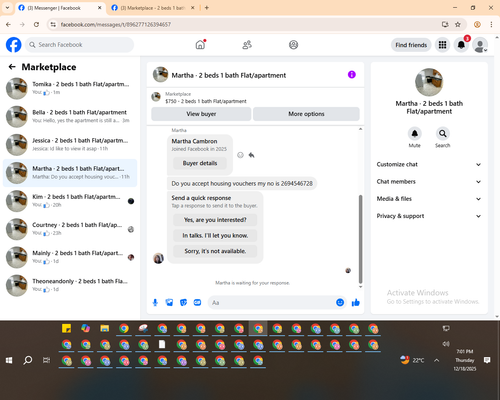The height and width of the screenshot is (400, 500).
Task: Go back using the Marketplace back arrow
Action: tap(12, 67)
